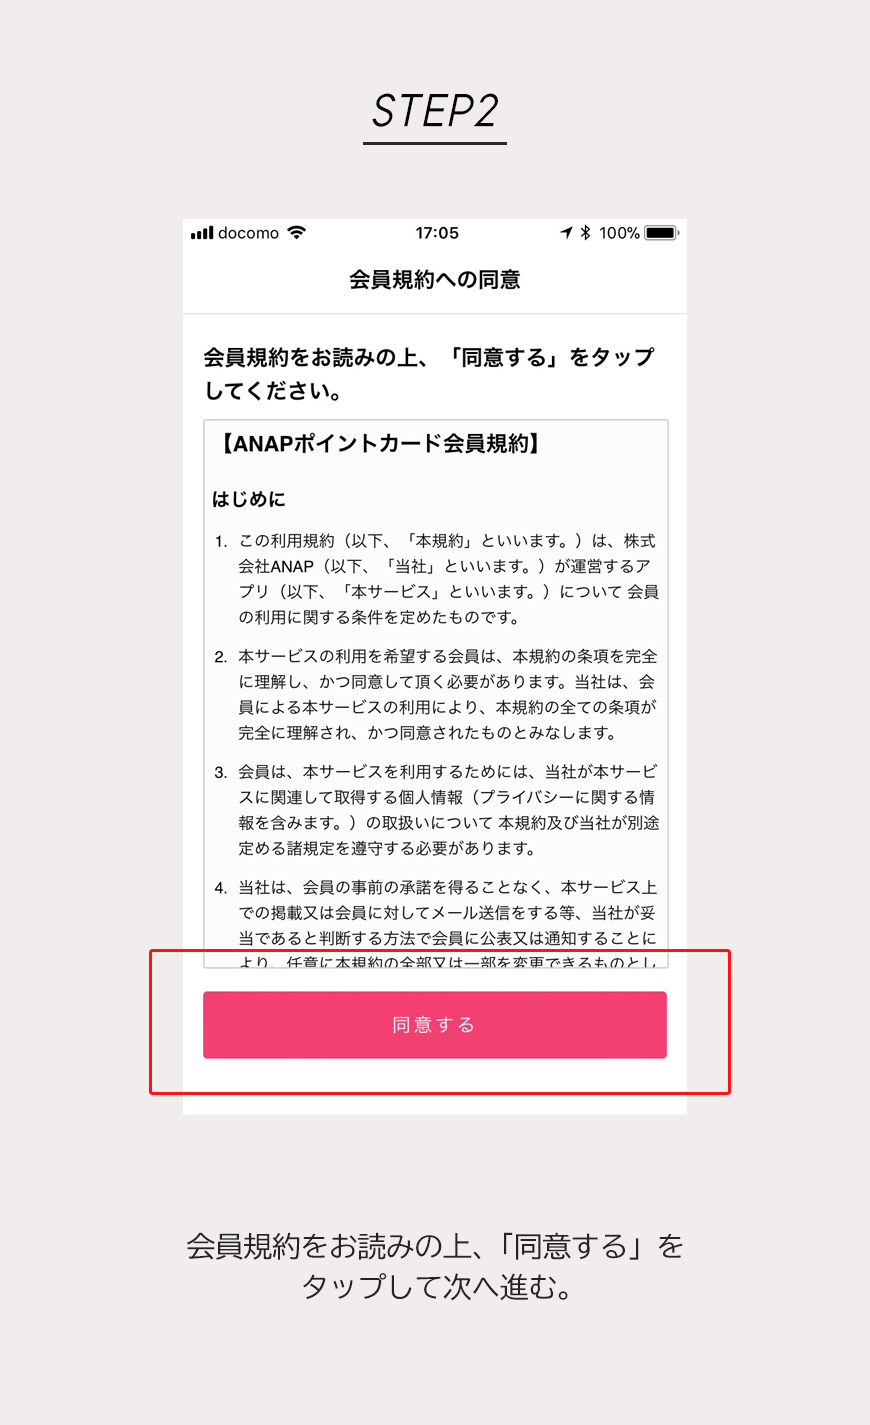Click the location arrow icon
This screenshot has width=870, height=1425.
point(566,233)
